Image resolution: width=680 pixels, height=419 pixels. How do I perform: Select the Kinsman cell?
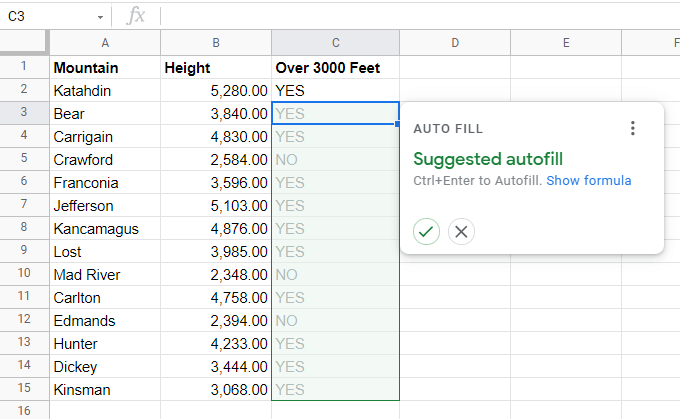click(x=105, y=390)
